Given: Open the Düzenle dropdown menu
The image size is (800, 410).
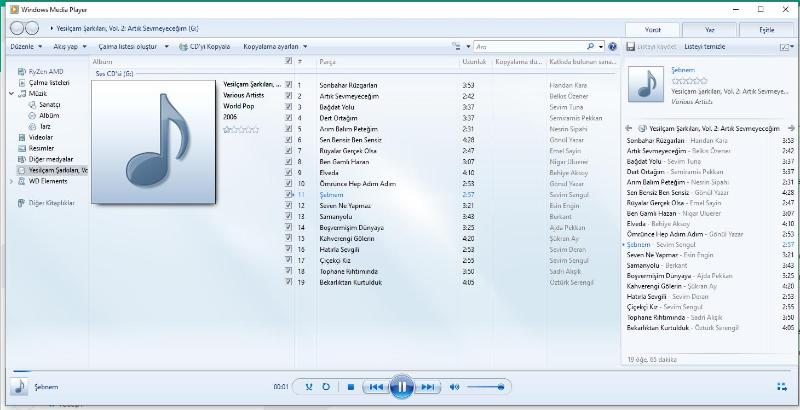Looking at the screenshot, I should tap(26, 46).
